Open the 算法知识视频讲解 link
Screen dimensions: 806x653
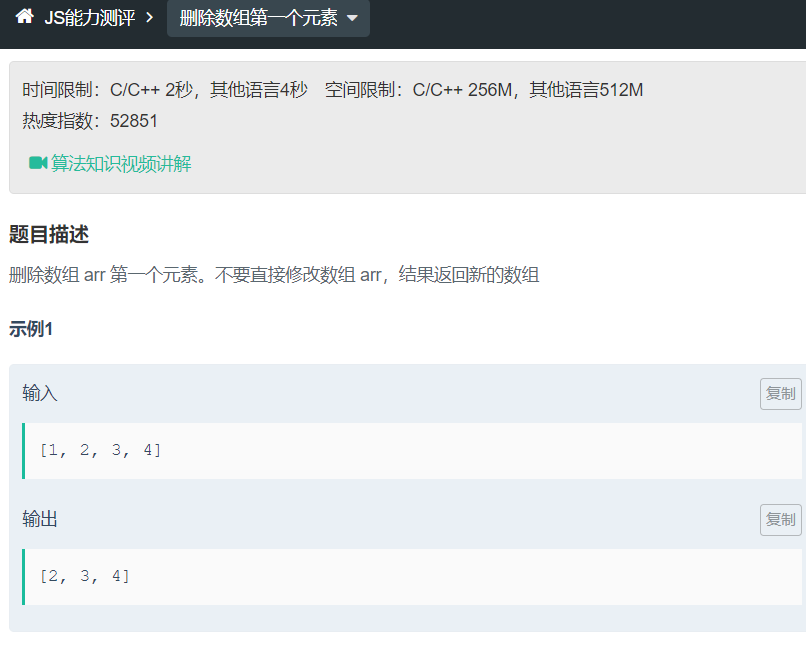[121, 164]
